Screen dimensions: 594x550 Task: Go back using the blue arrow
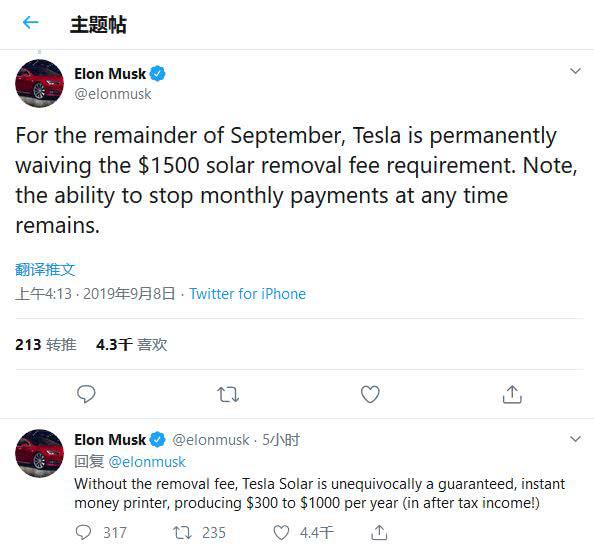(x=30, y=23)
